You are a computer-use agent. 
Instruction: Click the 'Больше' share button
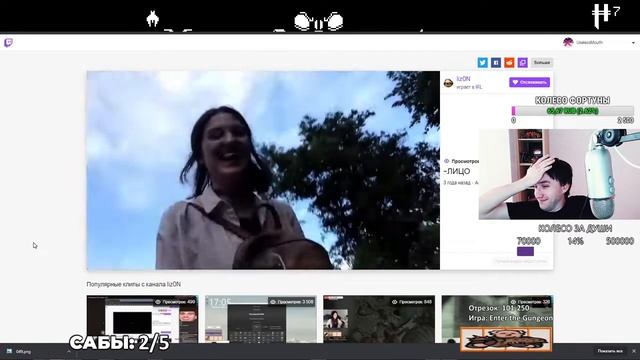pyautogui.click(x=542, y=62)
